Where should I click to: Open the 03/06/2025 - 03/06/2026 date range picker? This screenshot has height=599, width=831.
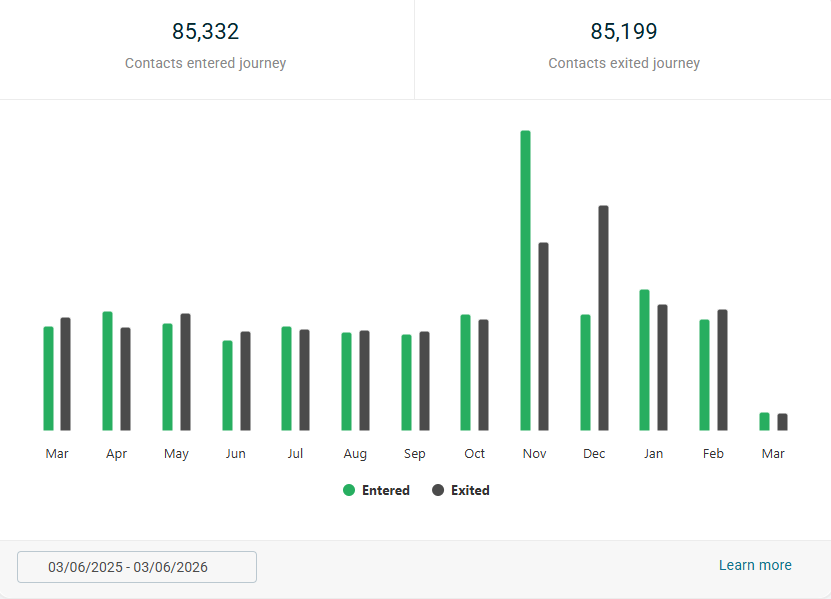137,567
